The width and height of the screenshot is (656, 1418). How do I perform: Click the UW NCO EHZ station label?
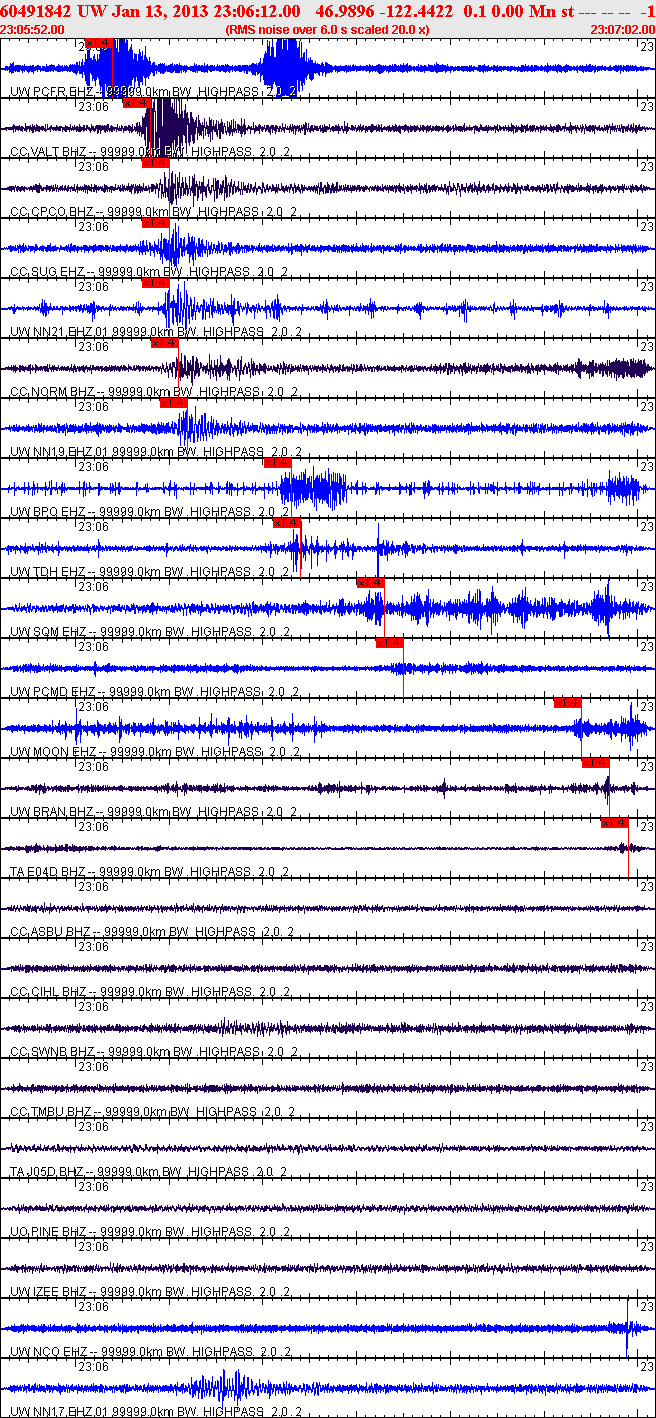[x=150, y=1351]
